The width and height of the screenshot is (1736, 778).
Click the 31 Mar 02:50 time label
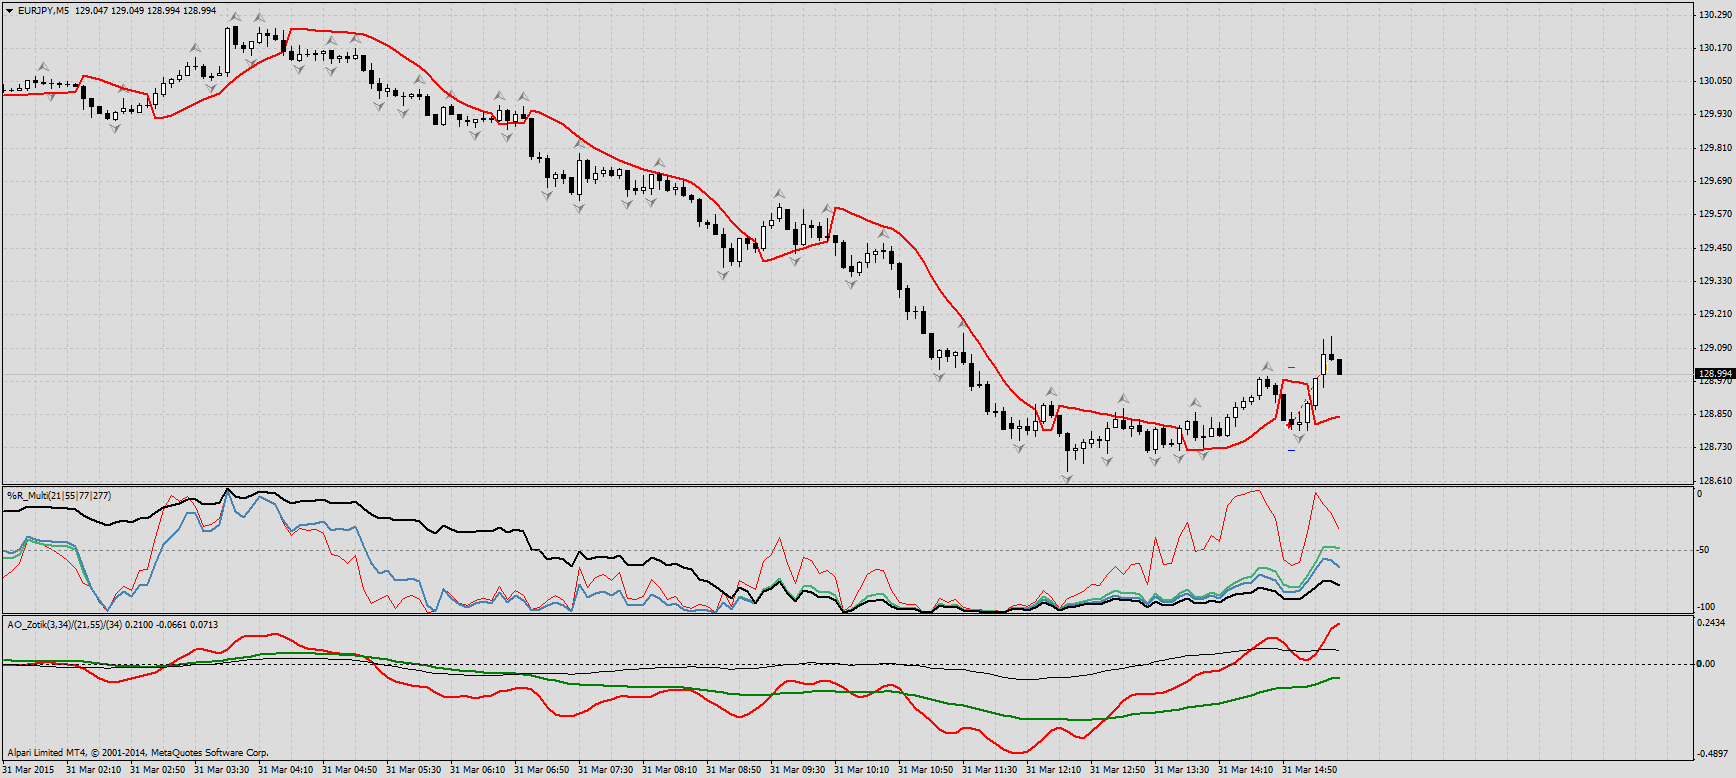pyautogui.click(x=158, y=770)
